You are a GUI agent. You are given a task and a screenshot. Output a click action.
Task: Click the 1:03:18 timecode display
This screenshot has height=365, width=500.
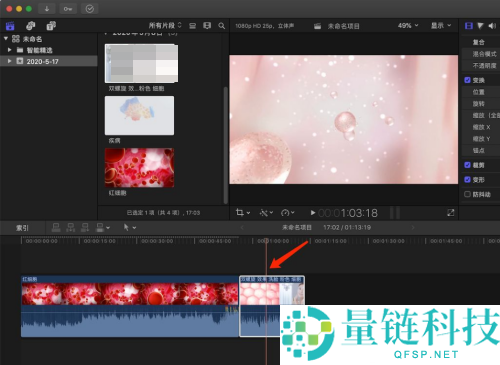(348, 213)
